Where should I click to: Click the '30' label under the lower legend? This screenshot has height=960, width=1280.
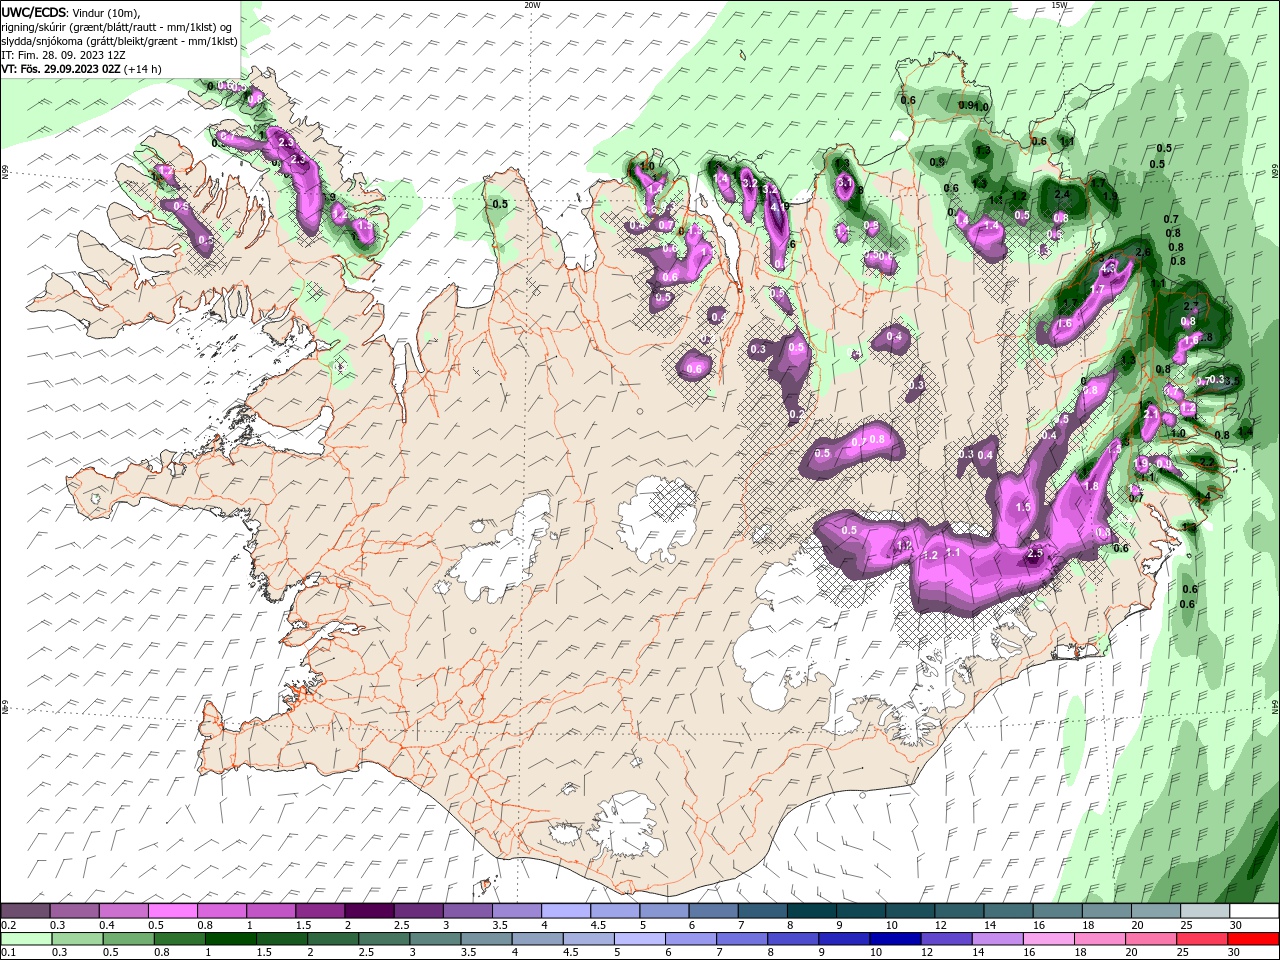click(x=1236, y=953)
